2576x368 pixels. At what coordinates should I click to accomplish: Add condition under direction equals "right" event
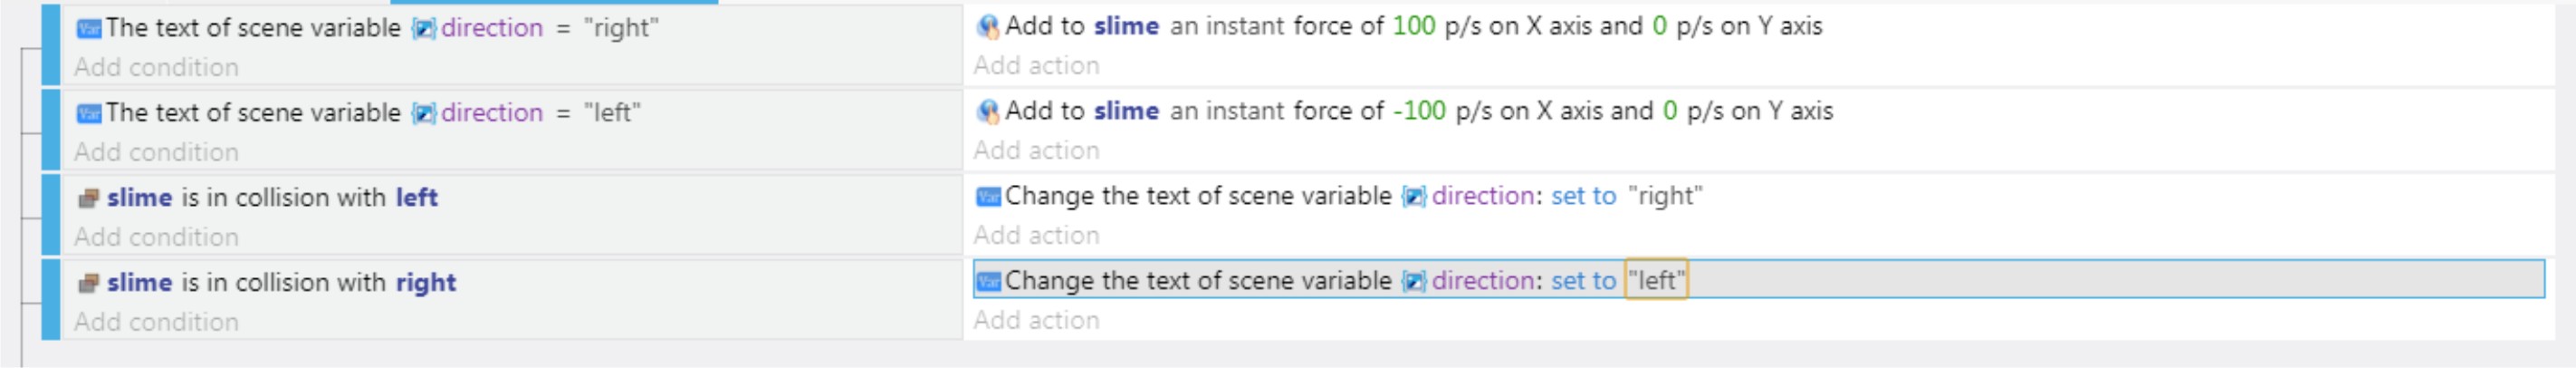point(157,67)
